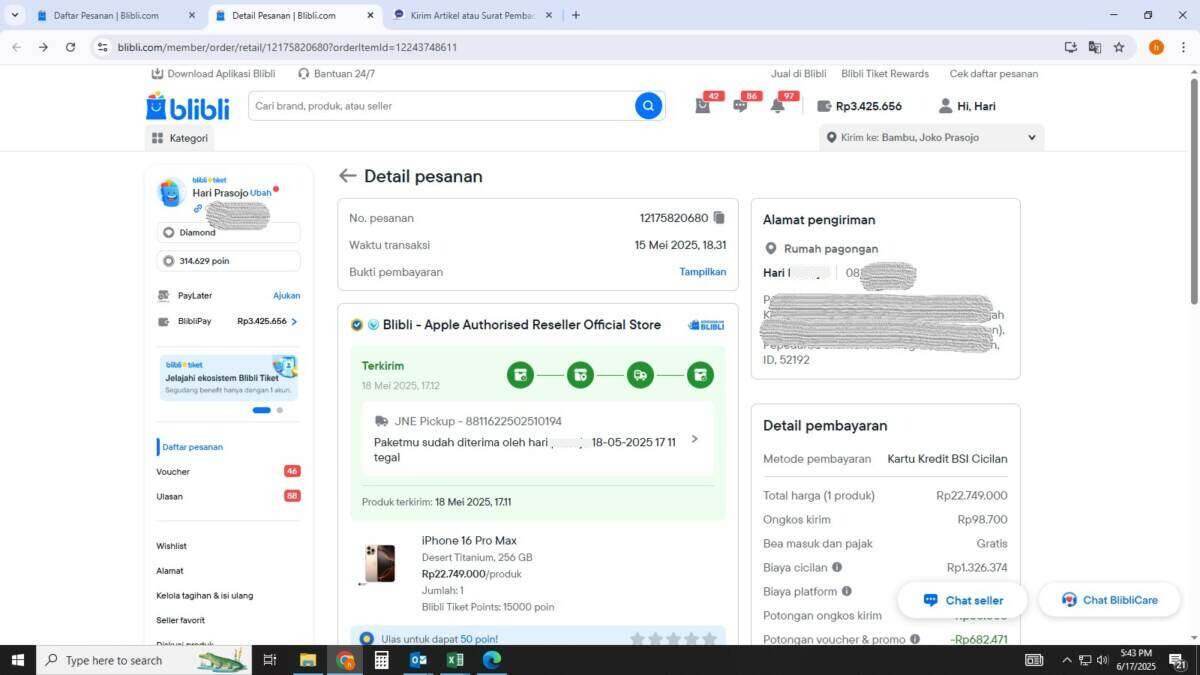The height and width of the screenshot is (675, 1200).
Task: Click the Chat BlibliCare button
Action: pos(1109,600)
